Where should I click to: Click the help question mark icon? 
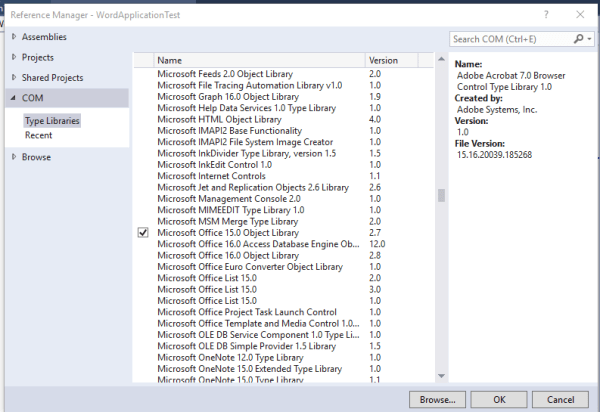click(x=546, y=15)
